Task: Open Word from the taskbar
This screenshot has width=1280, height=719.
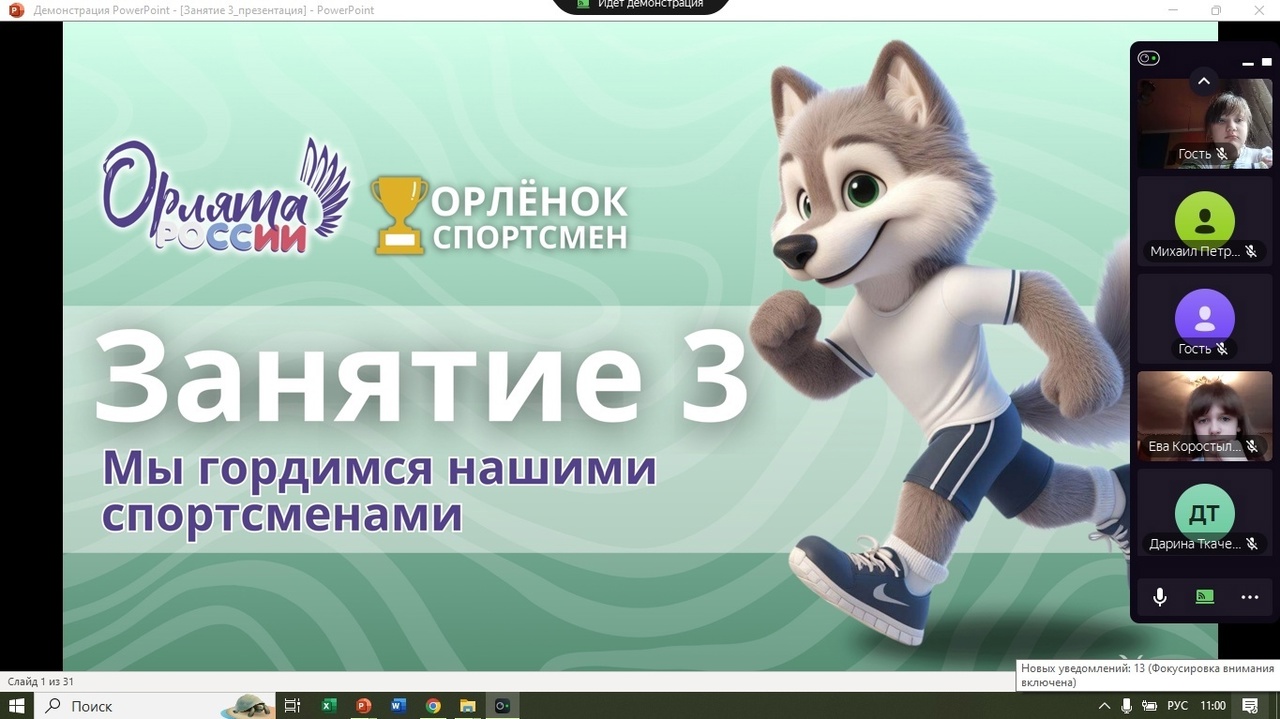Action: pyautogui.click(x=398, y=705)
